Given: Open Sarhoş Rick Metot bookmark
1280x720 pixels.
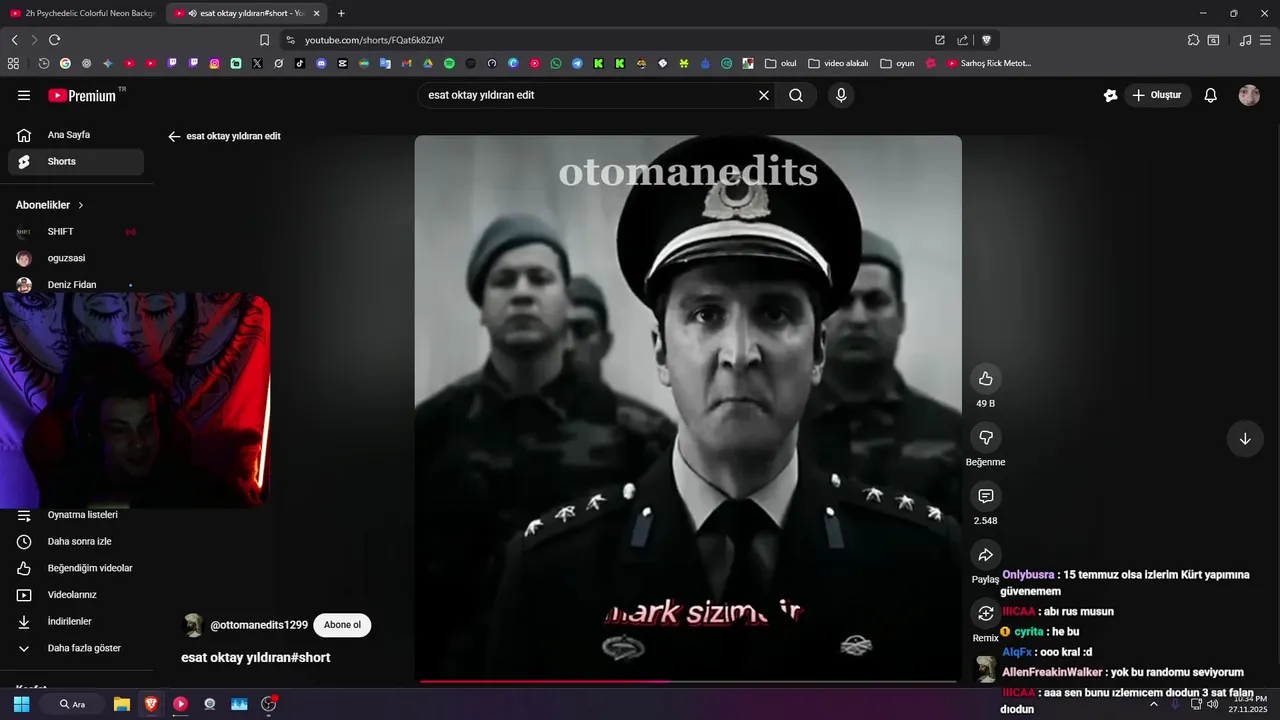Looking at the screenshot, I should (988, 63).
